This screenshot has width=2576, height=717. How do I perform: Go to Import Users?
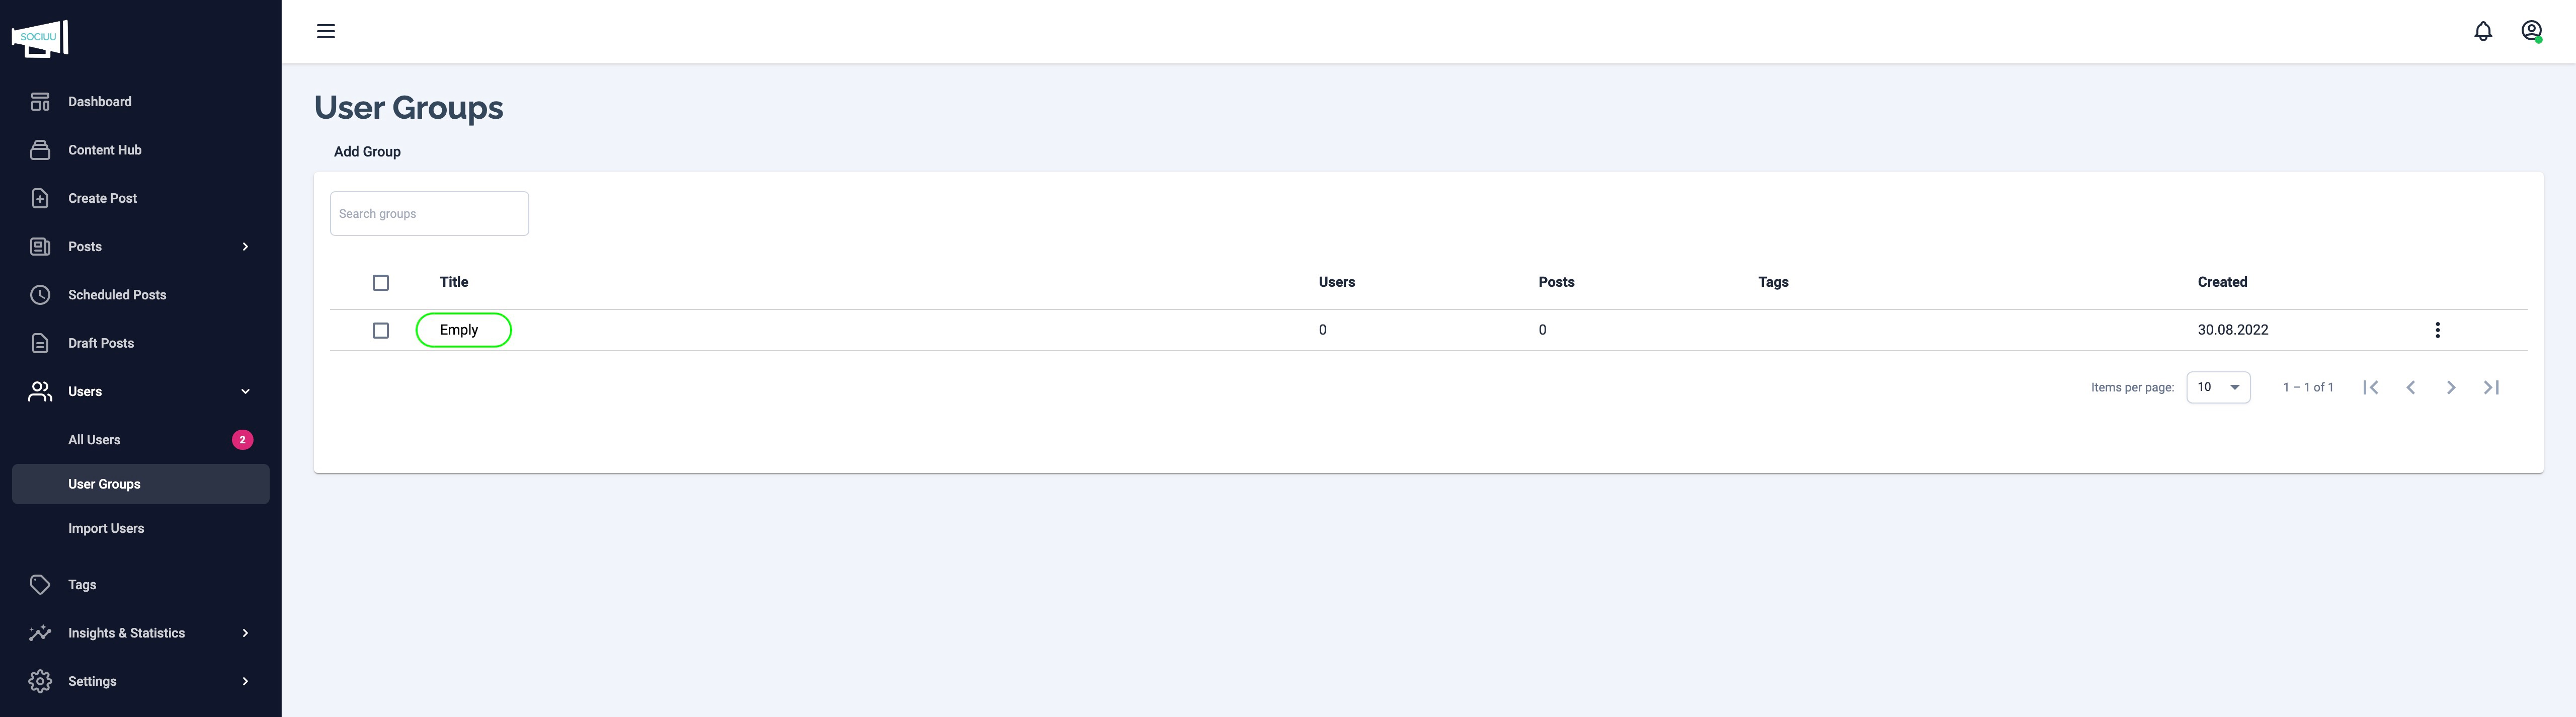(106, 528)
